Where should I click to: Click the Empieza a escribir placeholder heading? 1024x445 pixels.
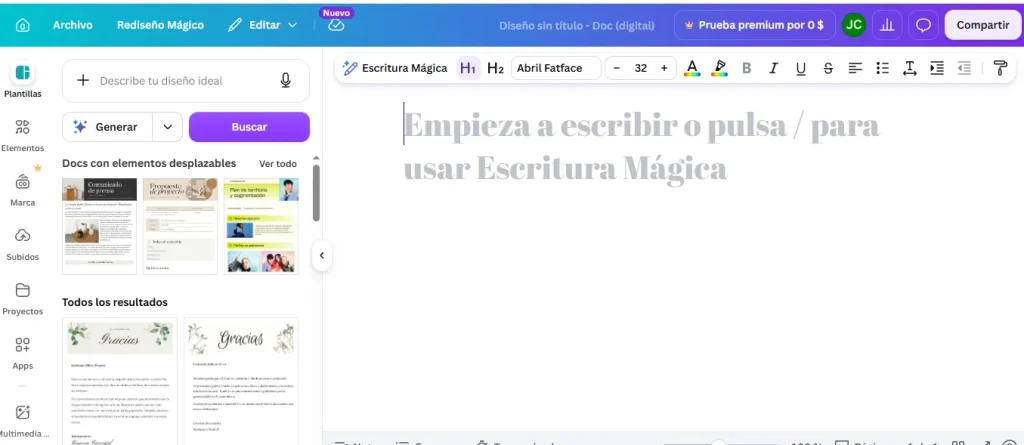(641, 146)
